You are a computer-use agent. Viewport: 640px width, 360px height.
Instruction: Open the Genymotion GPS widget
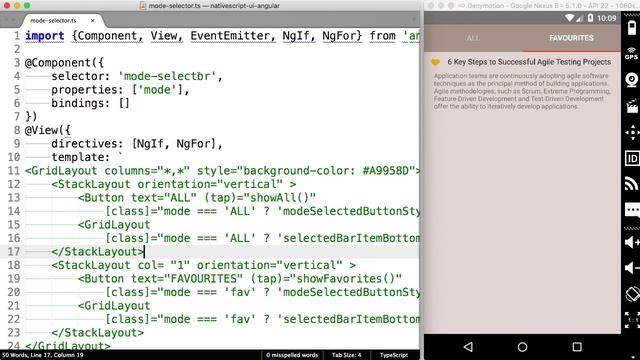pos(631,53)
